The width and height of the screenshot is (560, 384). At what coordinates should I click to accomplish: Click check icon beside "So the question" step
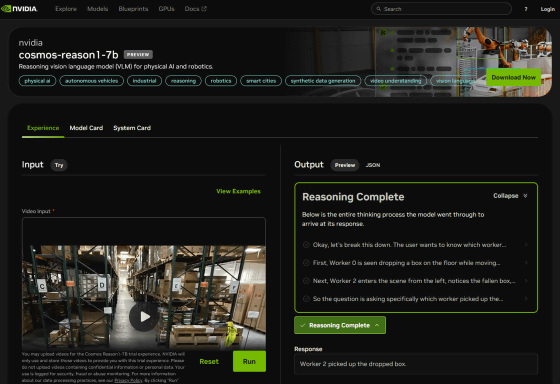pos(306,298)
